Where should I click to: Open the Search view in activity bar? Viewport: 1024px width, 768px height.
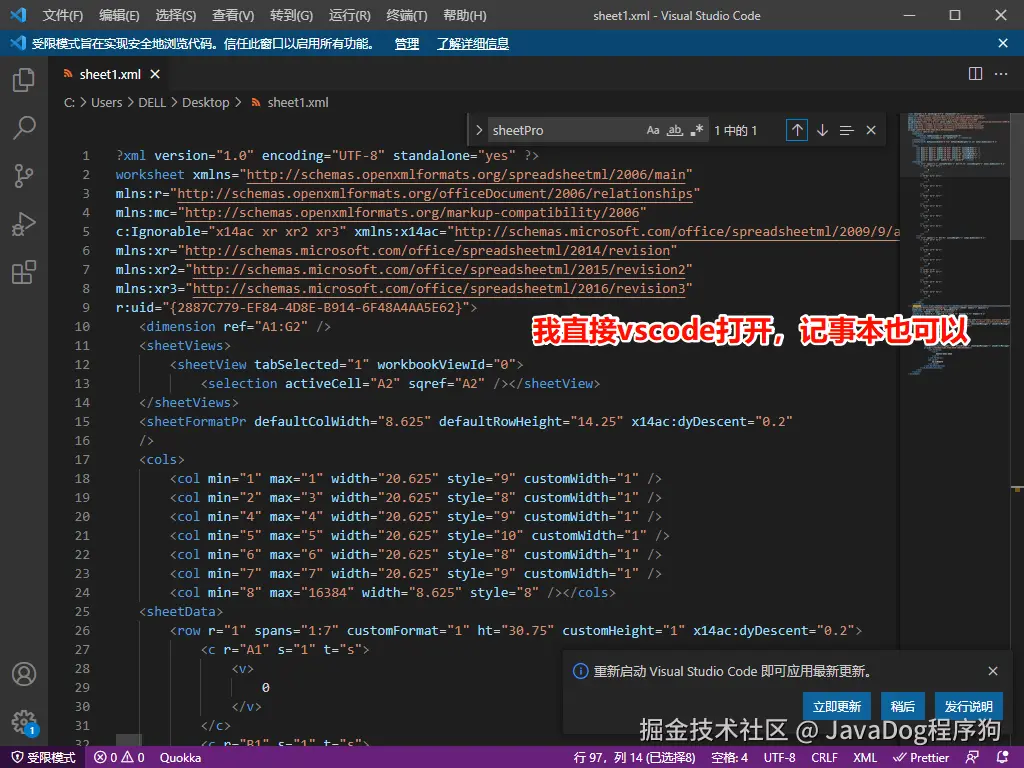24,128
